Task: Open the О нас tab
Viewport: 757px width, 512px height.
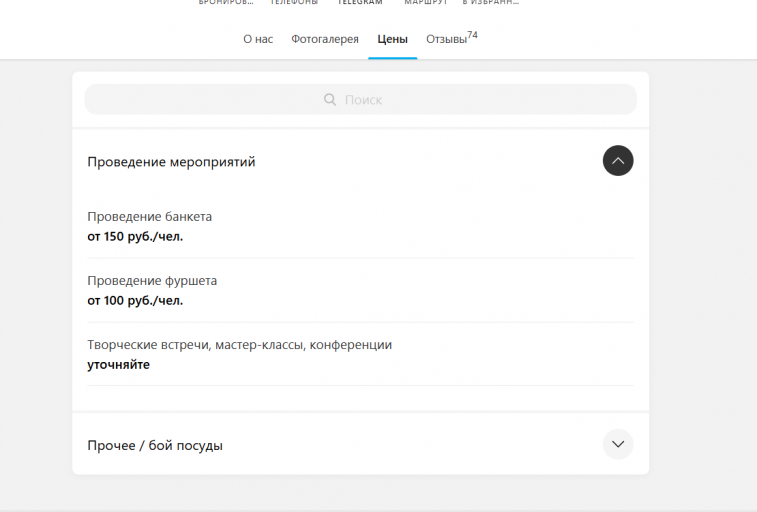Action: [258, 39]
